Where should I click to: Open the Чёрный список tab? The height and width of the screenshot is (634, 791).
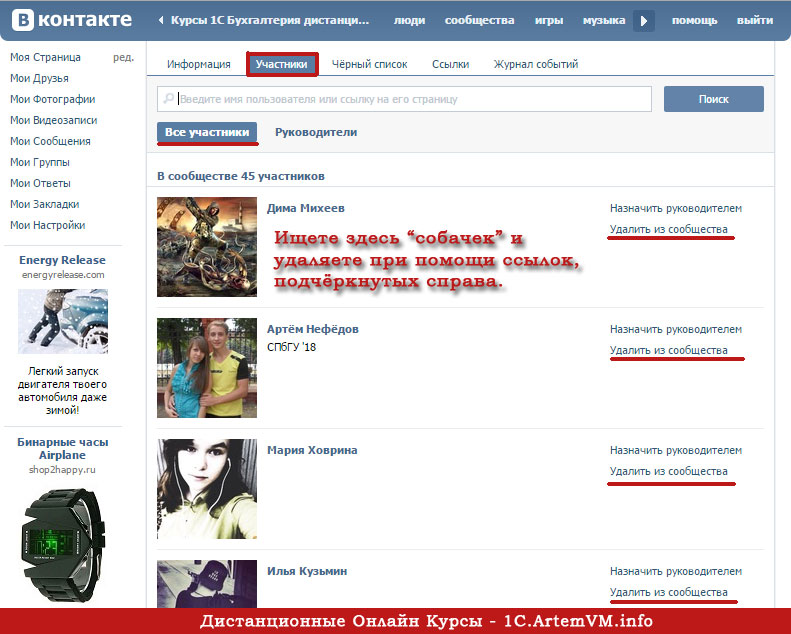tap(369, 64)
